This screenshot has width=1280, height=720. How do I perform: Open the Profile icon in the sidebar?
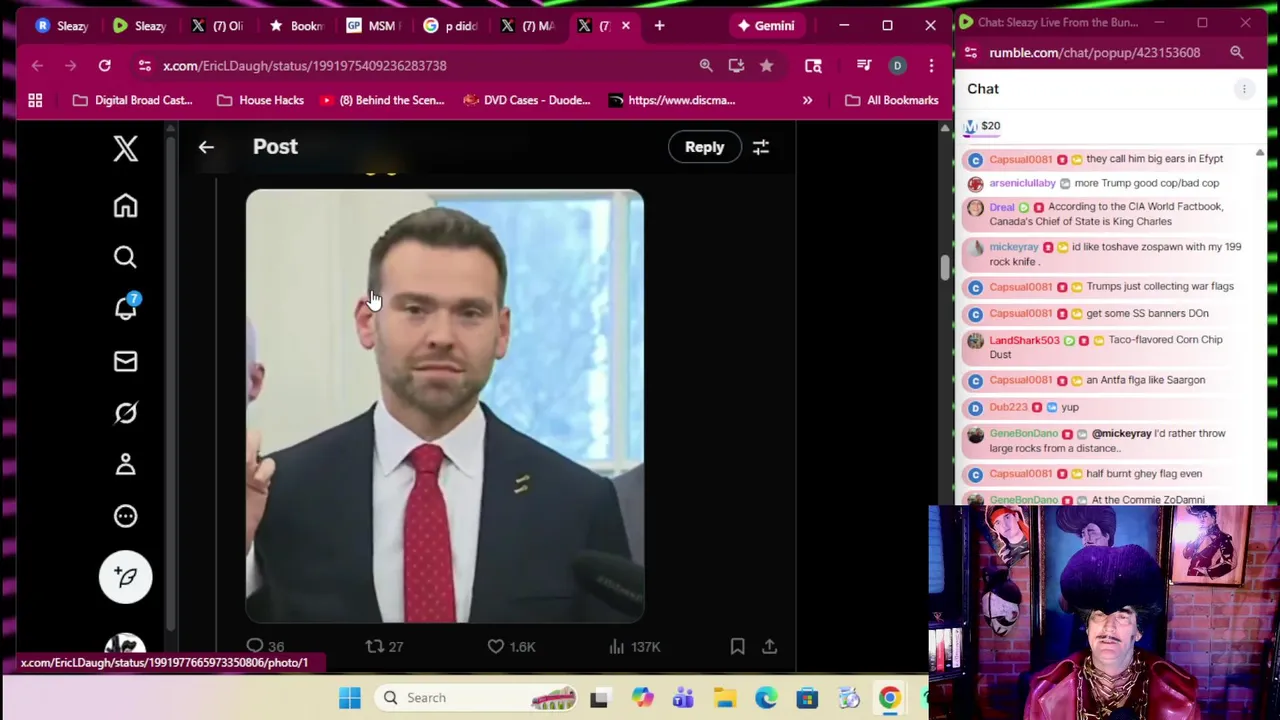[125, 464]
